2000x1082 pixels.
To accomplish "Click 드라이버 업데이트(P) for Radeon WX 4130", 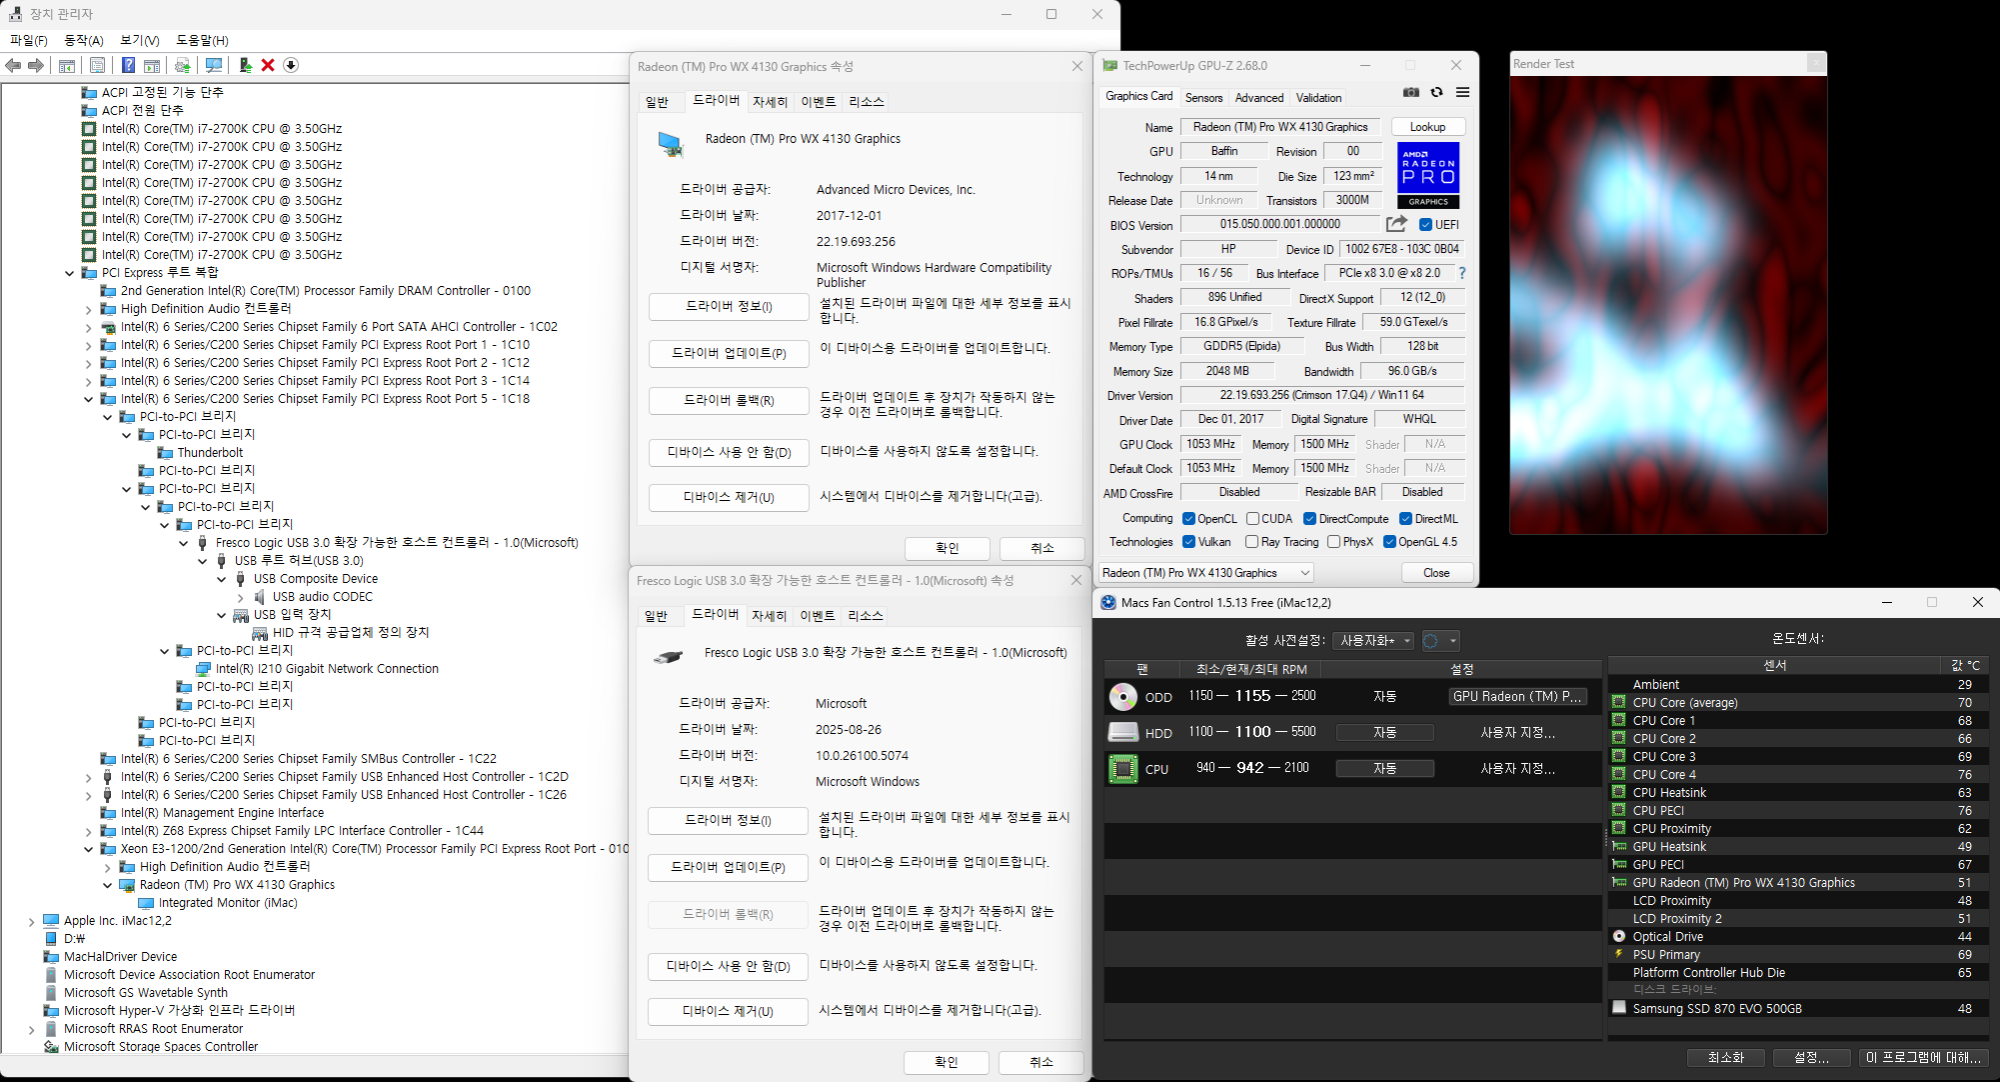I will (728, 353).
